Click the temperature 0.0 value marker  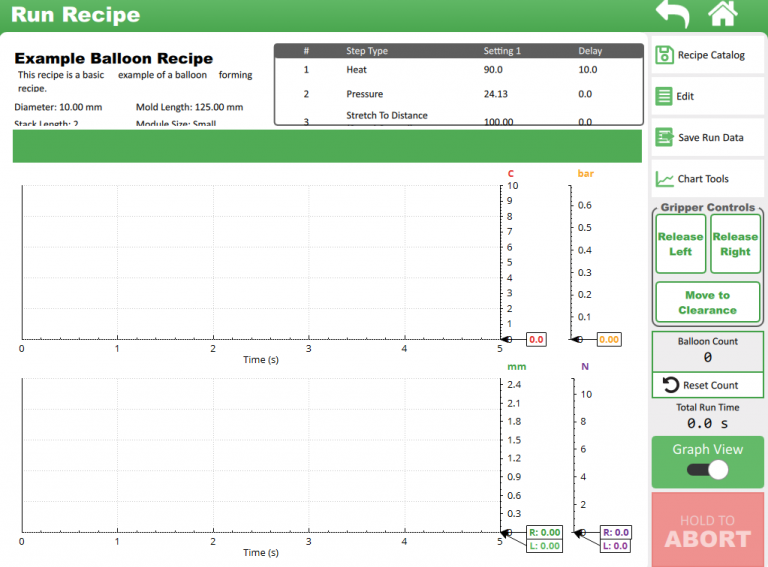[536, 340]
